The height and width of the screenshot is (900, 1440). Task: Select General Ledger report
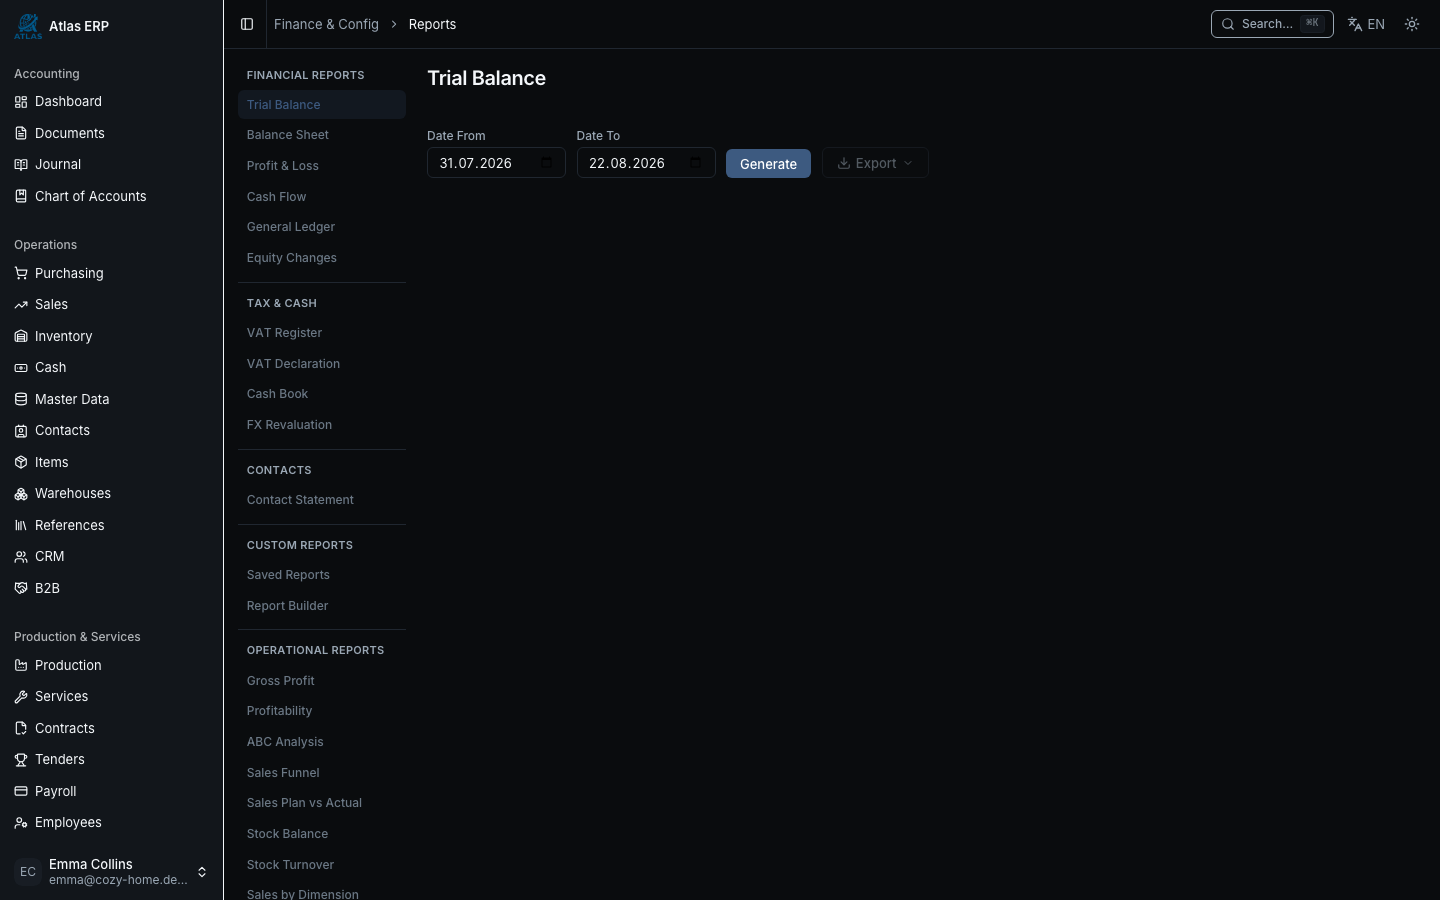pyautogui.click(x=322, y=227)
